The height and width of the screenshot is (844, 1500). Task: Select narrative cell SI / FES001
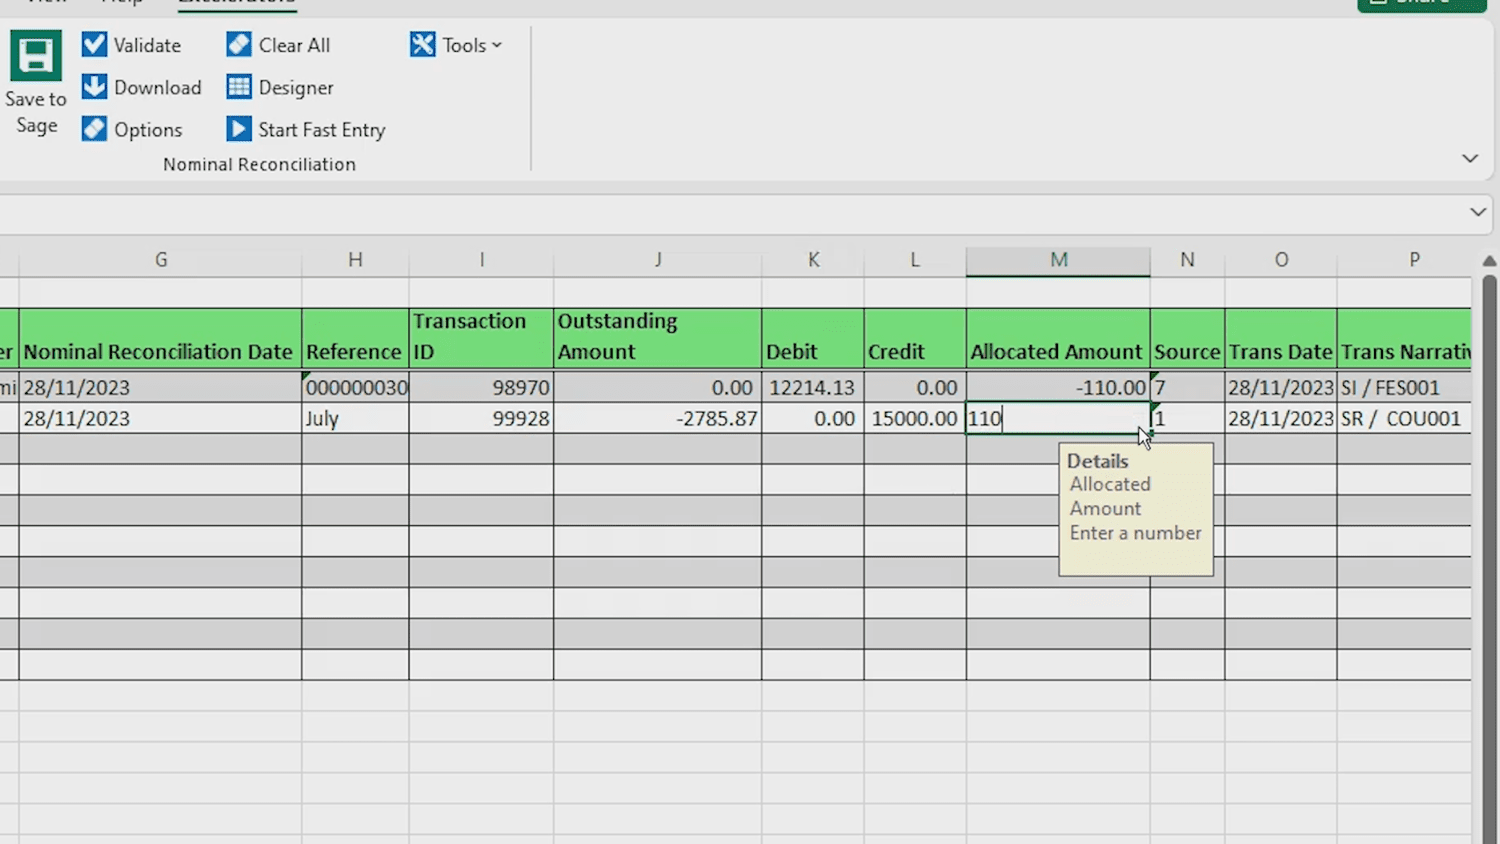(x=1404, y=387)
